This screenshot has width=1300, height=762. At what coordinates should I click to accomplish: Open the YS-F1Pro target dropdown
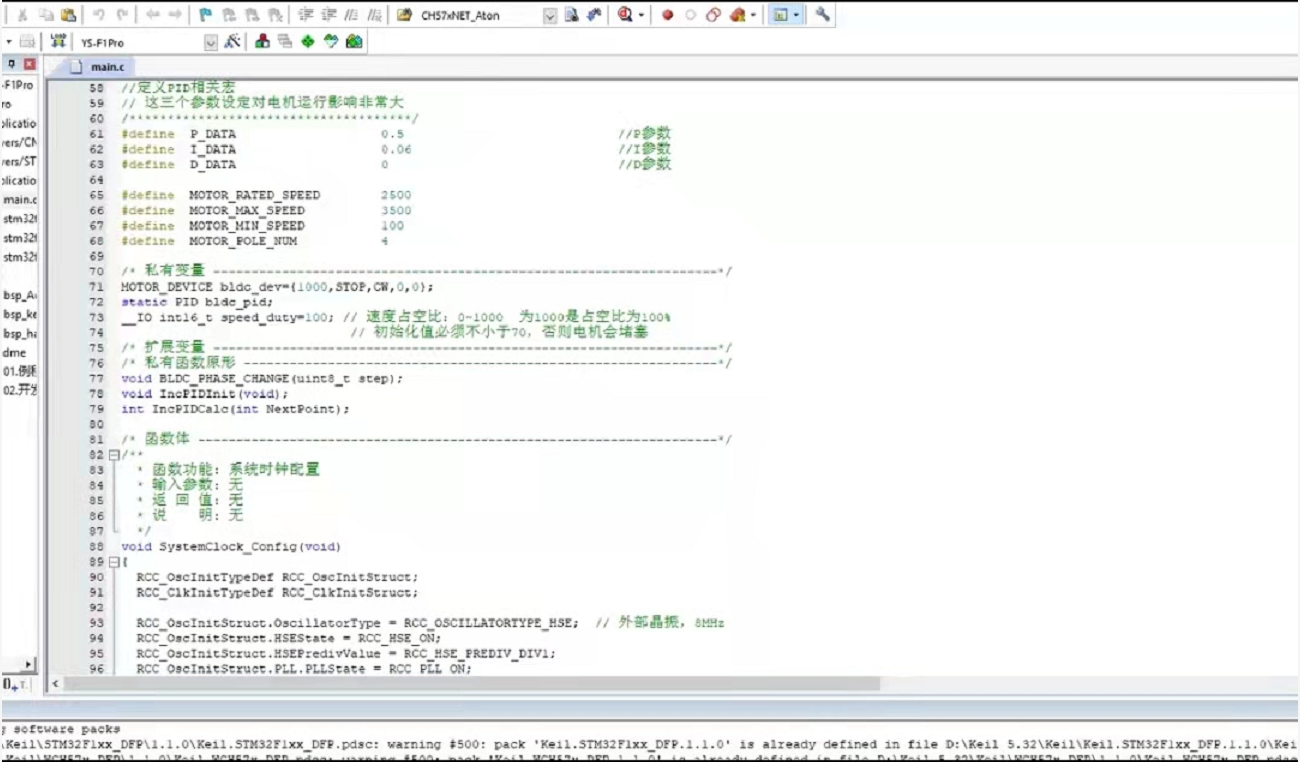pos(210,43)
